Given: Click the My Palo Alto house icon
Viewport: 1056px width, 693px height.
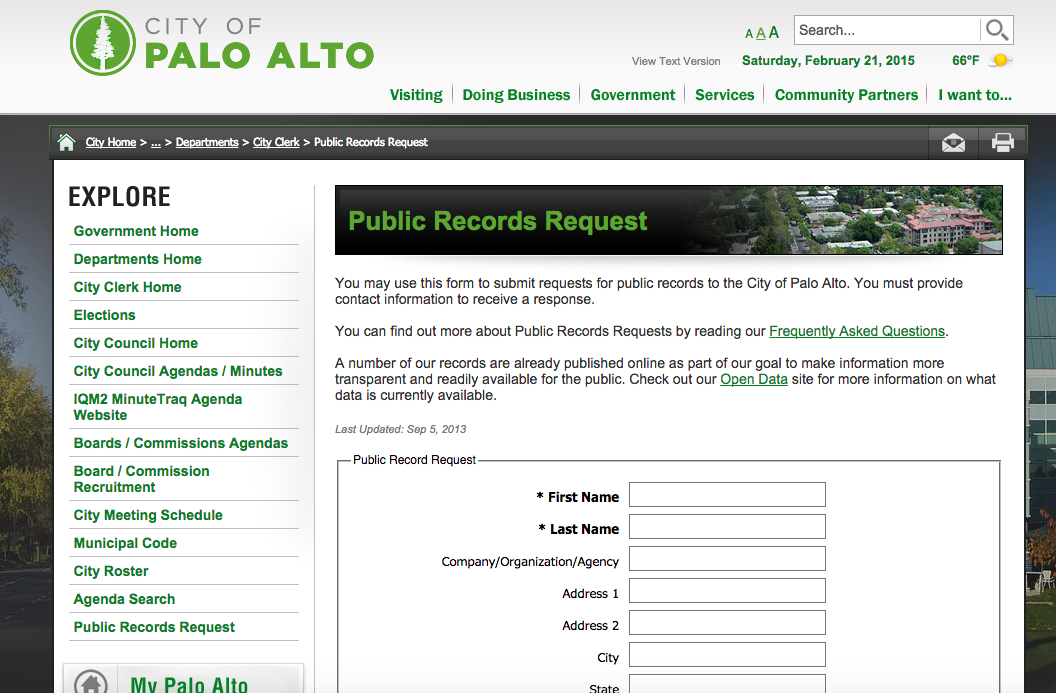Looking at the screenshot, I should 91,681.
